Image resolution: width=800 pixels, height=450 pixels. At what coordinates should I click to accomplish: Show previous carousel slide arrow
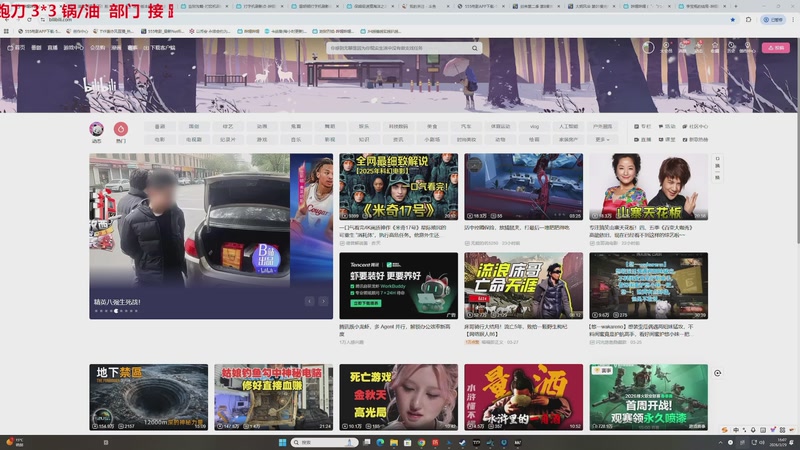310,301
